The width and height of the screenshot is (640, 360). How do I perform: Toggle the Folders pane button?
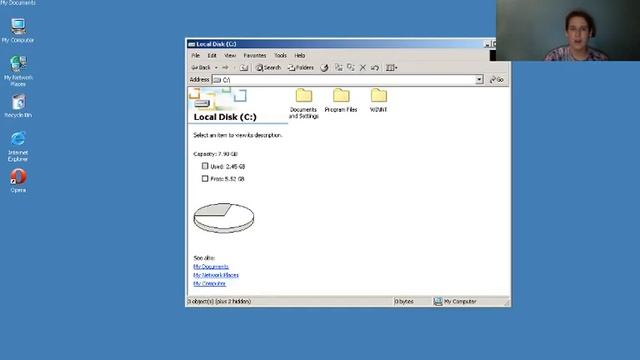tap(301, 68)
